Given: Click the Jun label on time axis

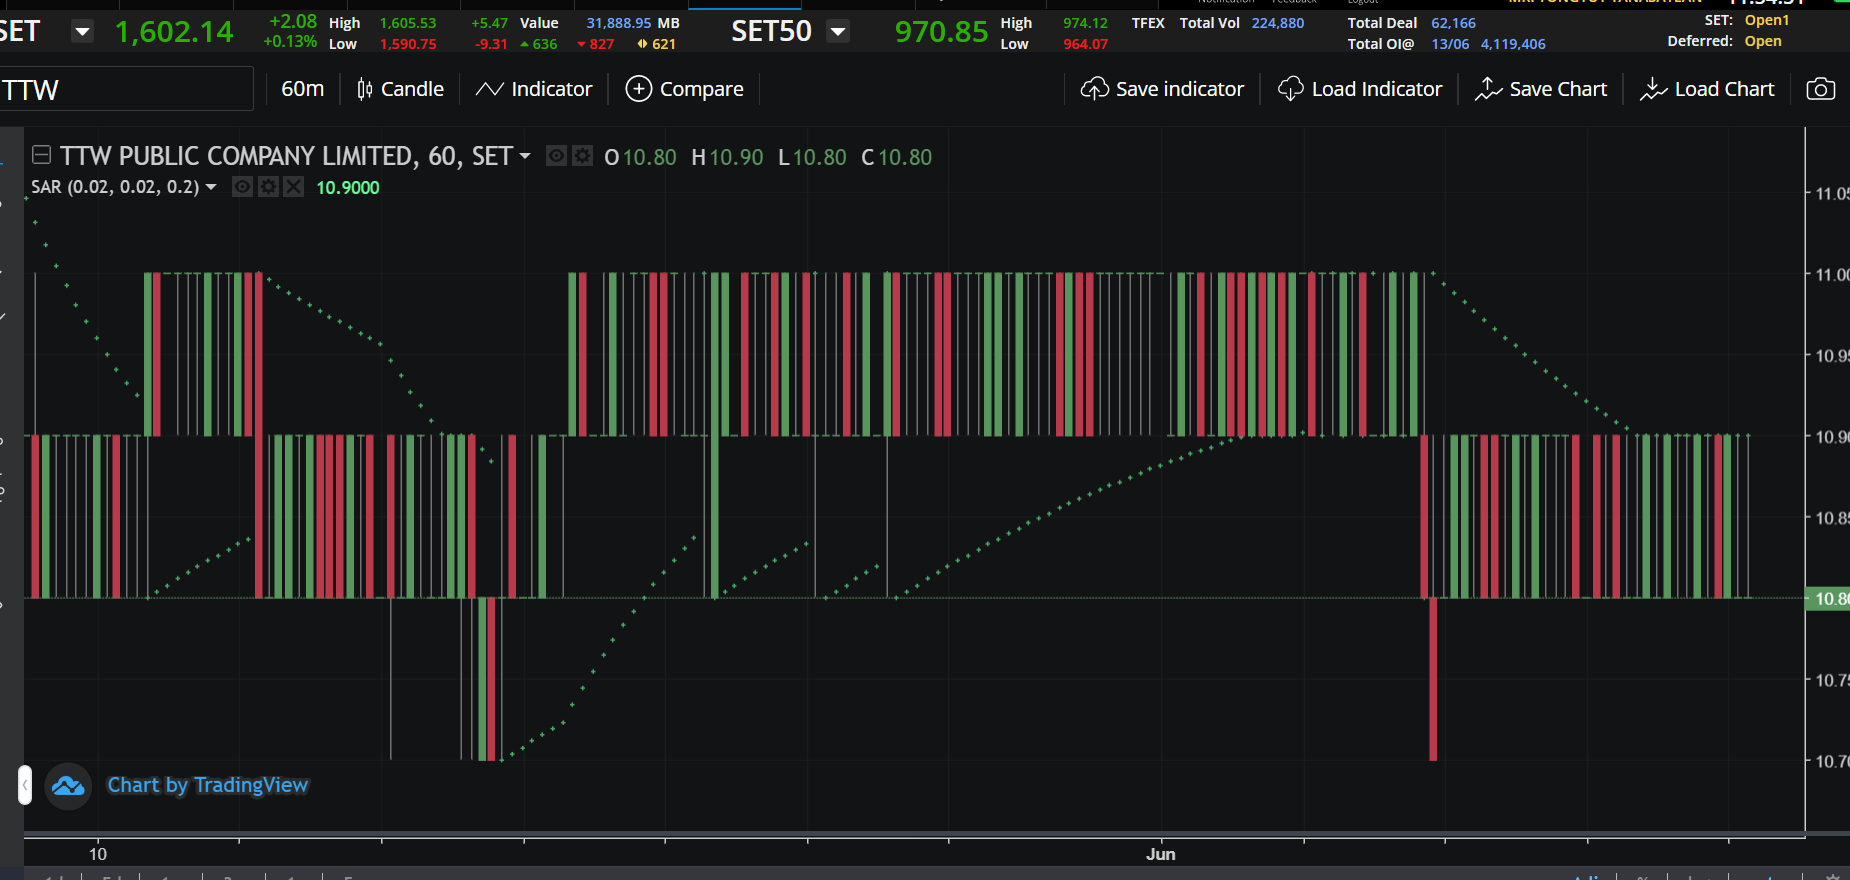Looking at the screenshot, I should (x=1161, y=854).
